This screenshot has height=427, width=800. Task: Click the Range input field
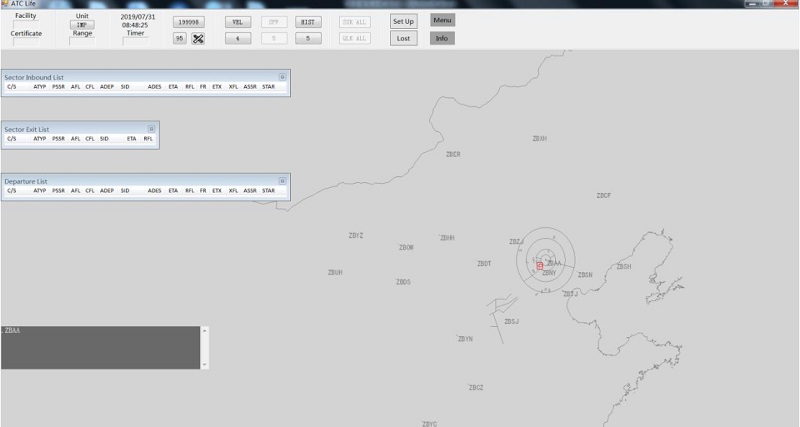pyautogui.click(x=83, y=42)
